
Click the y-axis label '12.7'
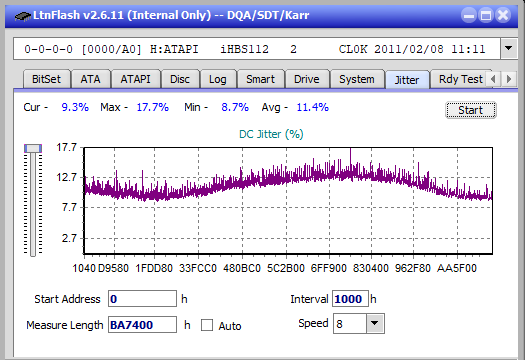67,177
